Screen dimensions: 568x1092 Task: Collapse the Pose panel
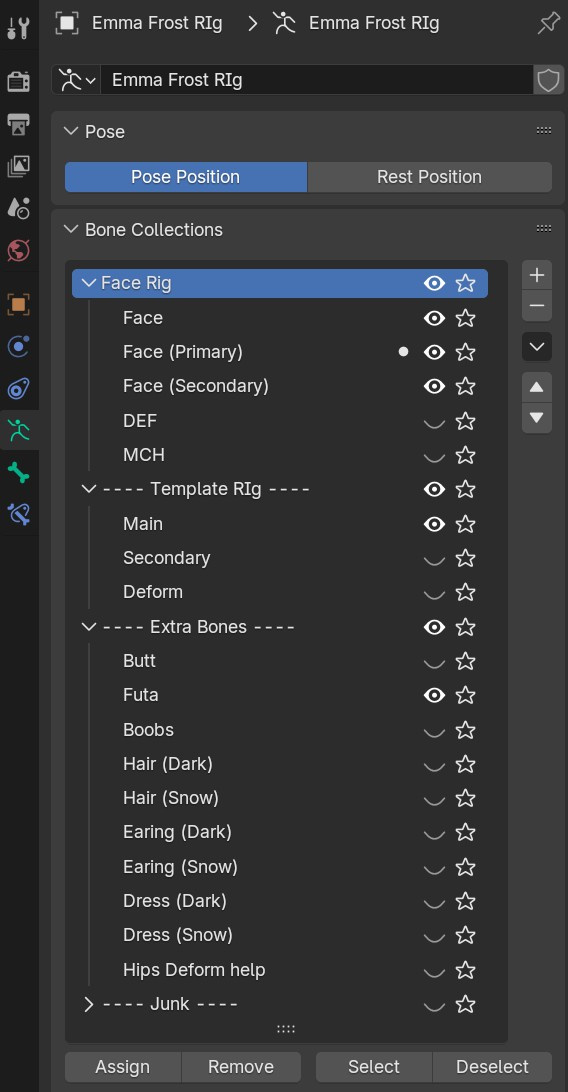[x=71, y=131]
